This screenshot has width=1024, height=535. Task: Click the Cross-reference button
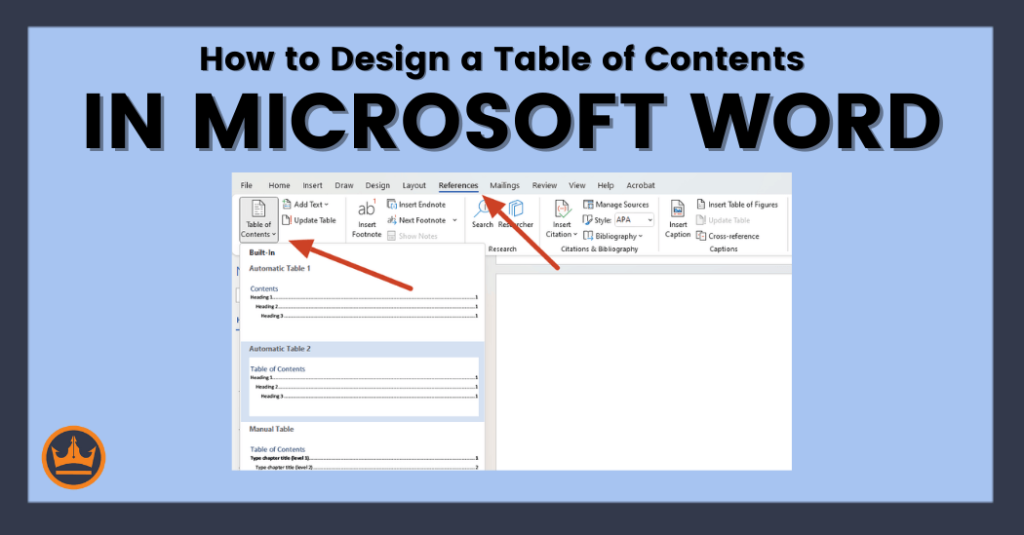728,236
